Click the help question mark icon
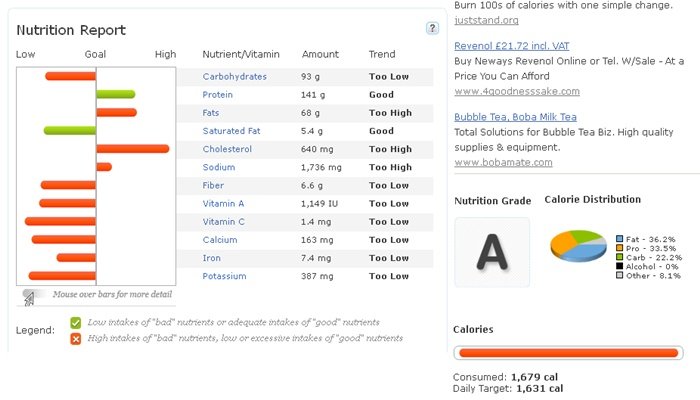This screenshot has height=400, width=700. click(x=432, y=28)
